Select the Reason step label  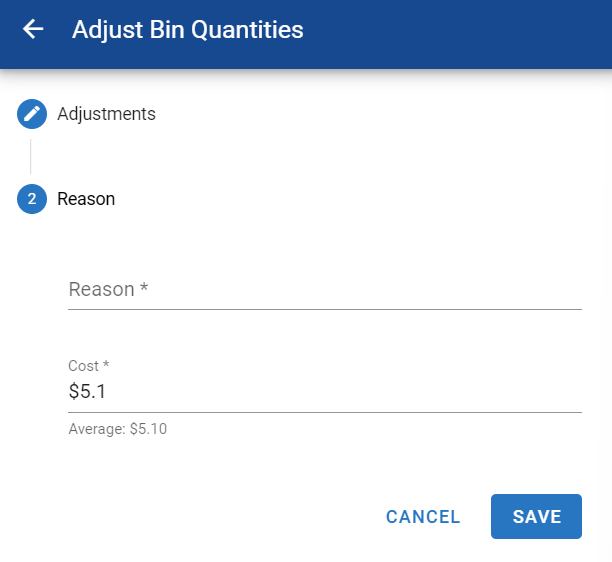[86, 199]
